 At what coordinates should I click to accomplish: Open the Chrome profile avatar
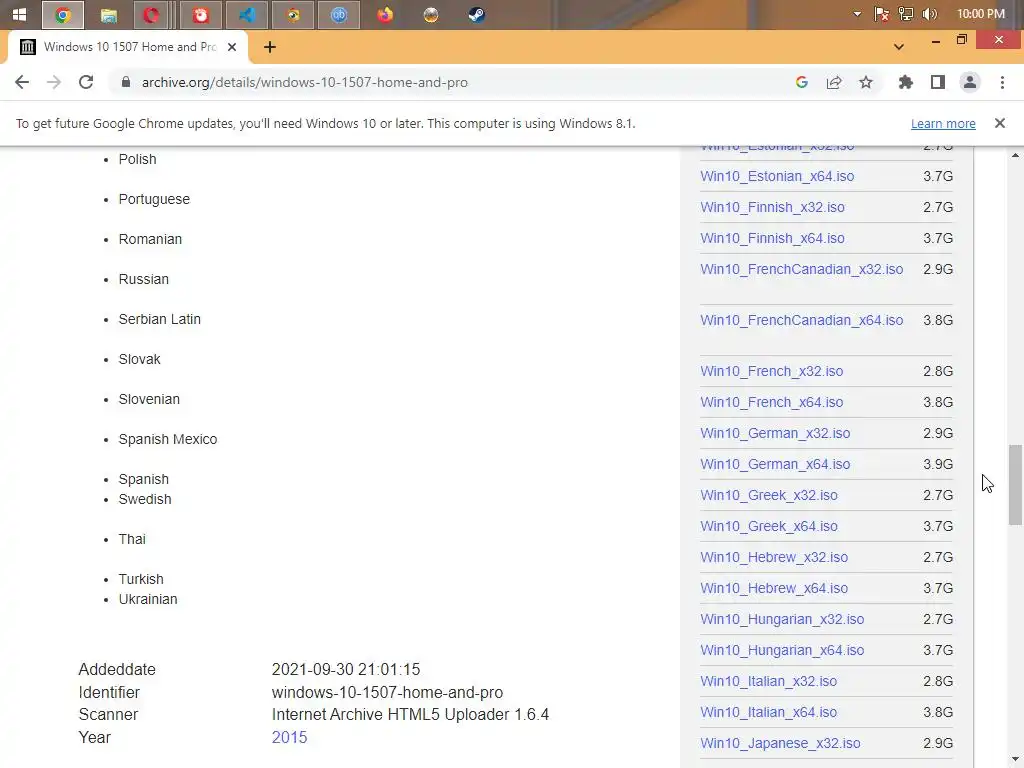coord(970,82)
